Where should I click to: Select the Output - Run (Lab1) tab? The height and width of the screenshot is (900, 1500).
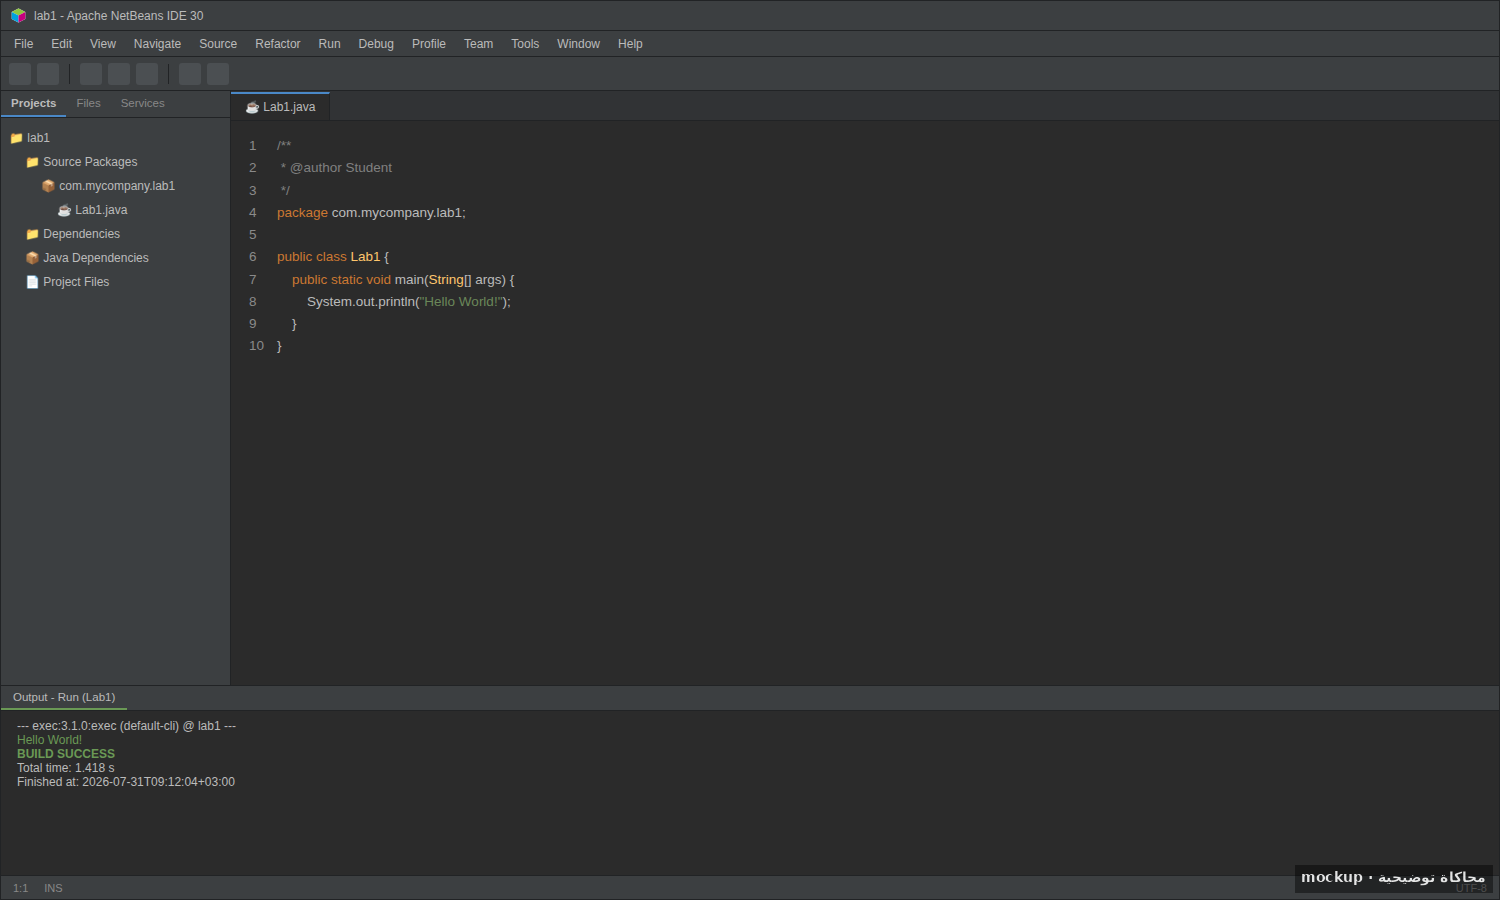click(x=64, y=698)
